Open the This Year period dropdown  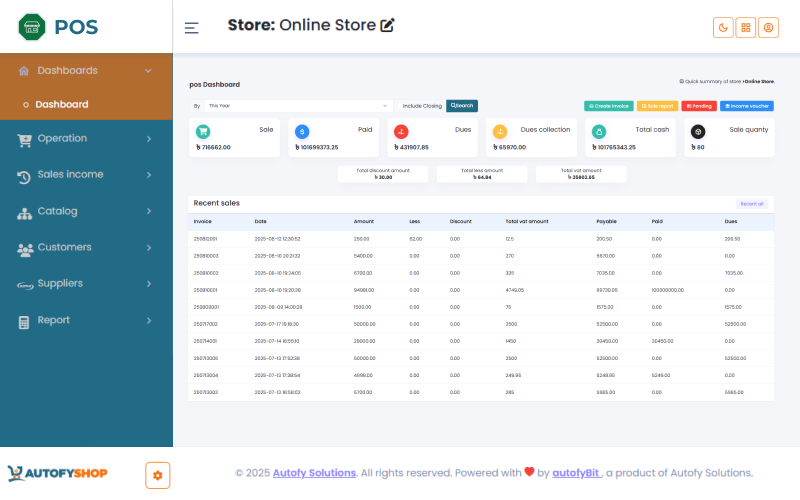[x=298, y=106]
